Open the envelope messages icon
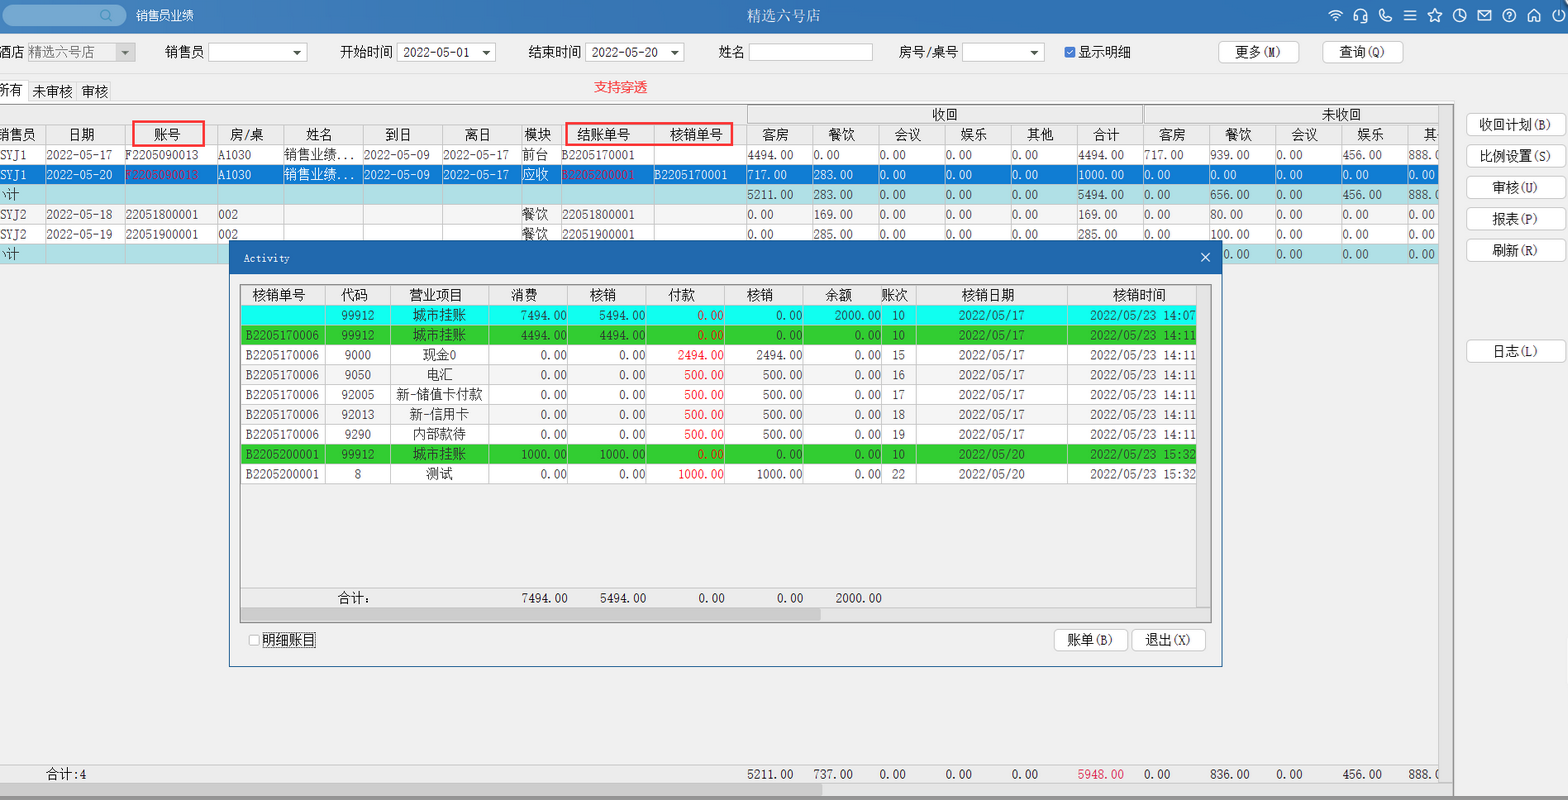The height and width of the screenshot is (800, 1568). click(x=1485, y=16)
